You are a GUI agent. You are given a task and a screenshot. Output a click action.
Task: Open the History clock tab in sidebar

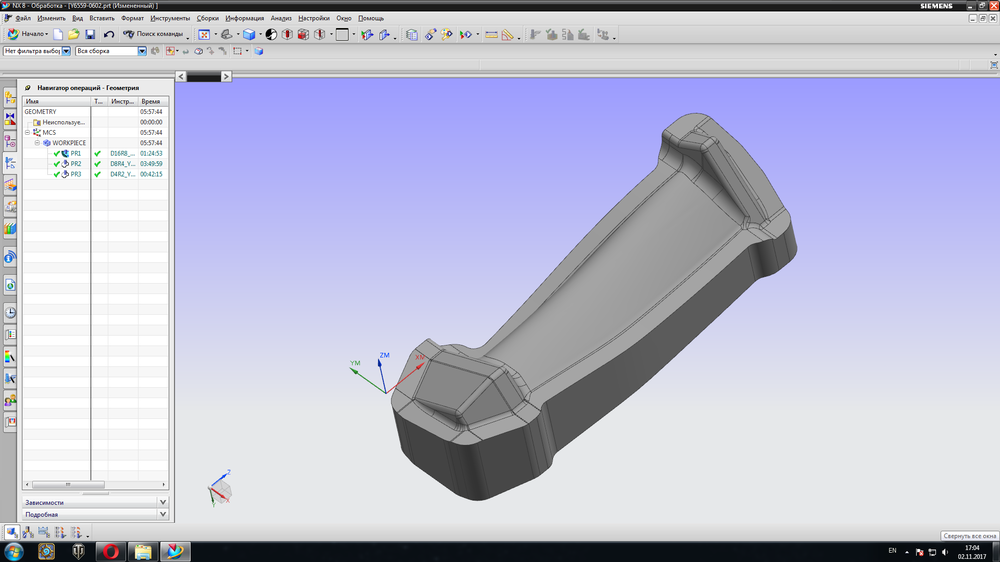click(10, 312)
